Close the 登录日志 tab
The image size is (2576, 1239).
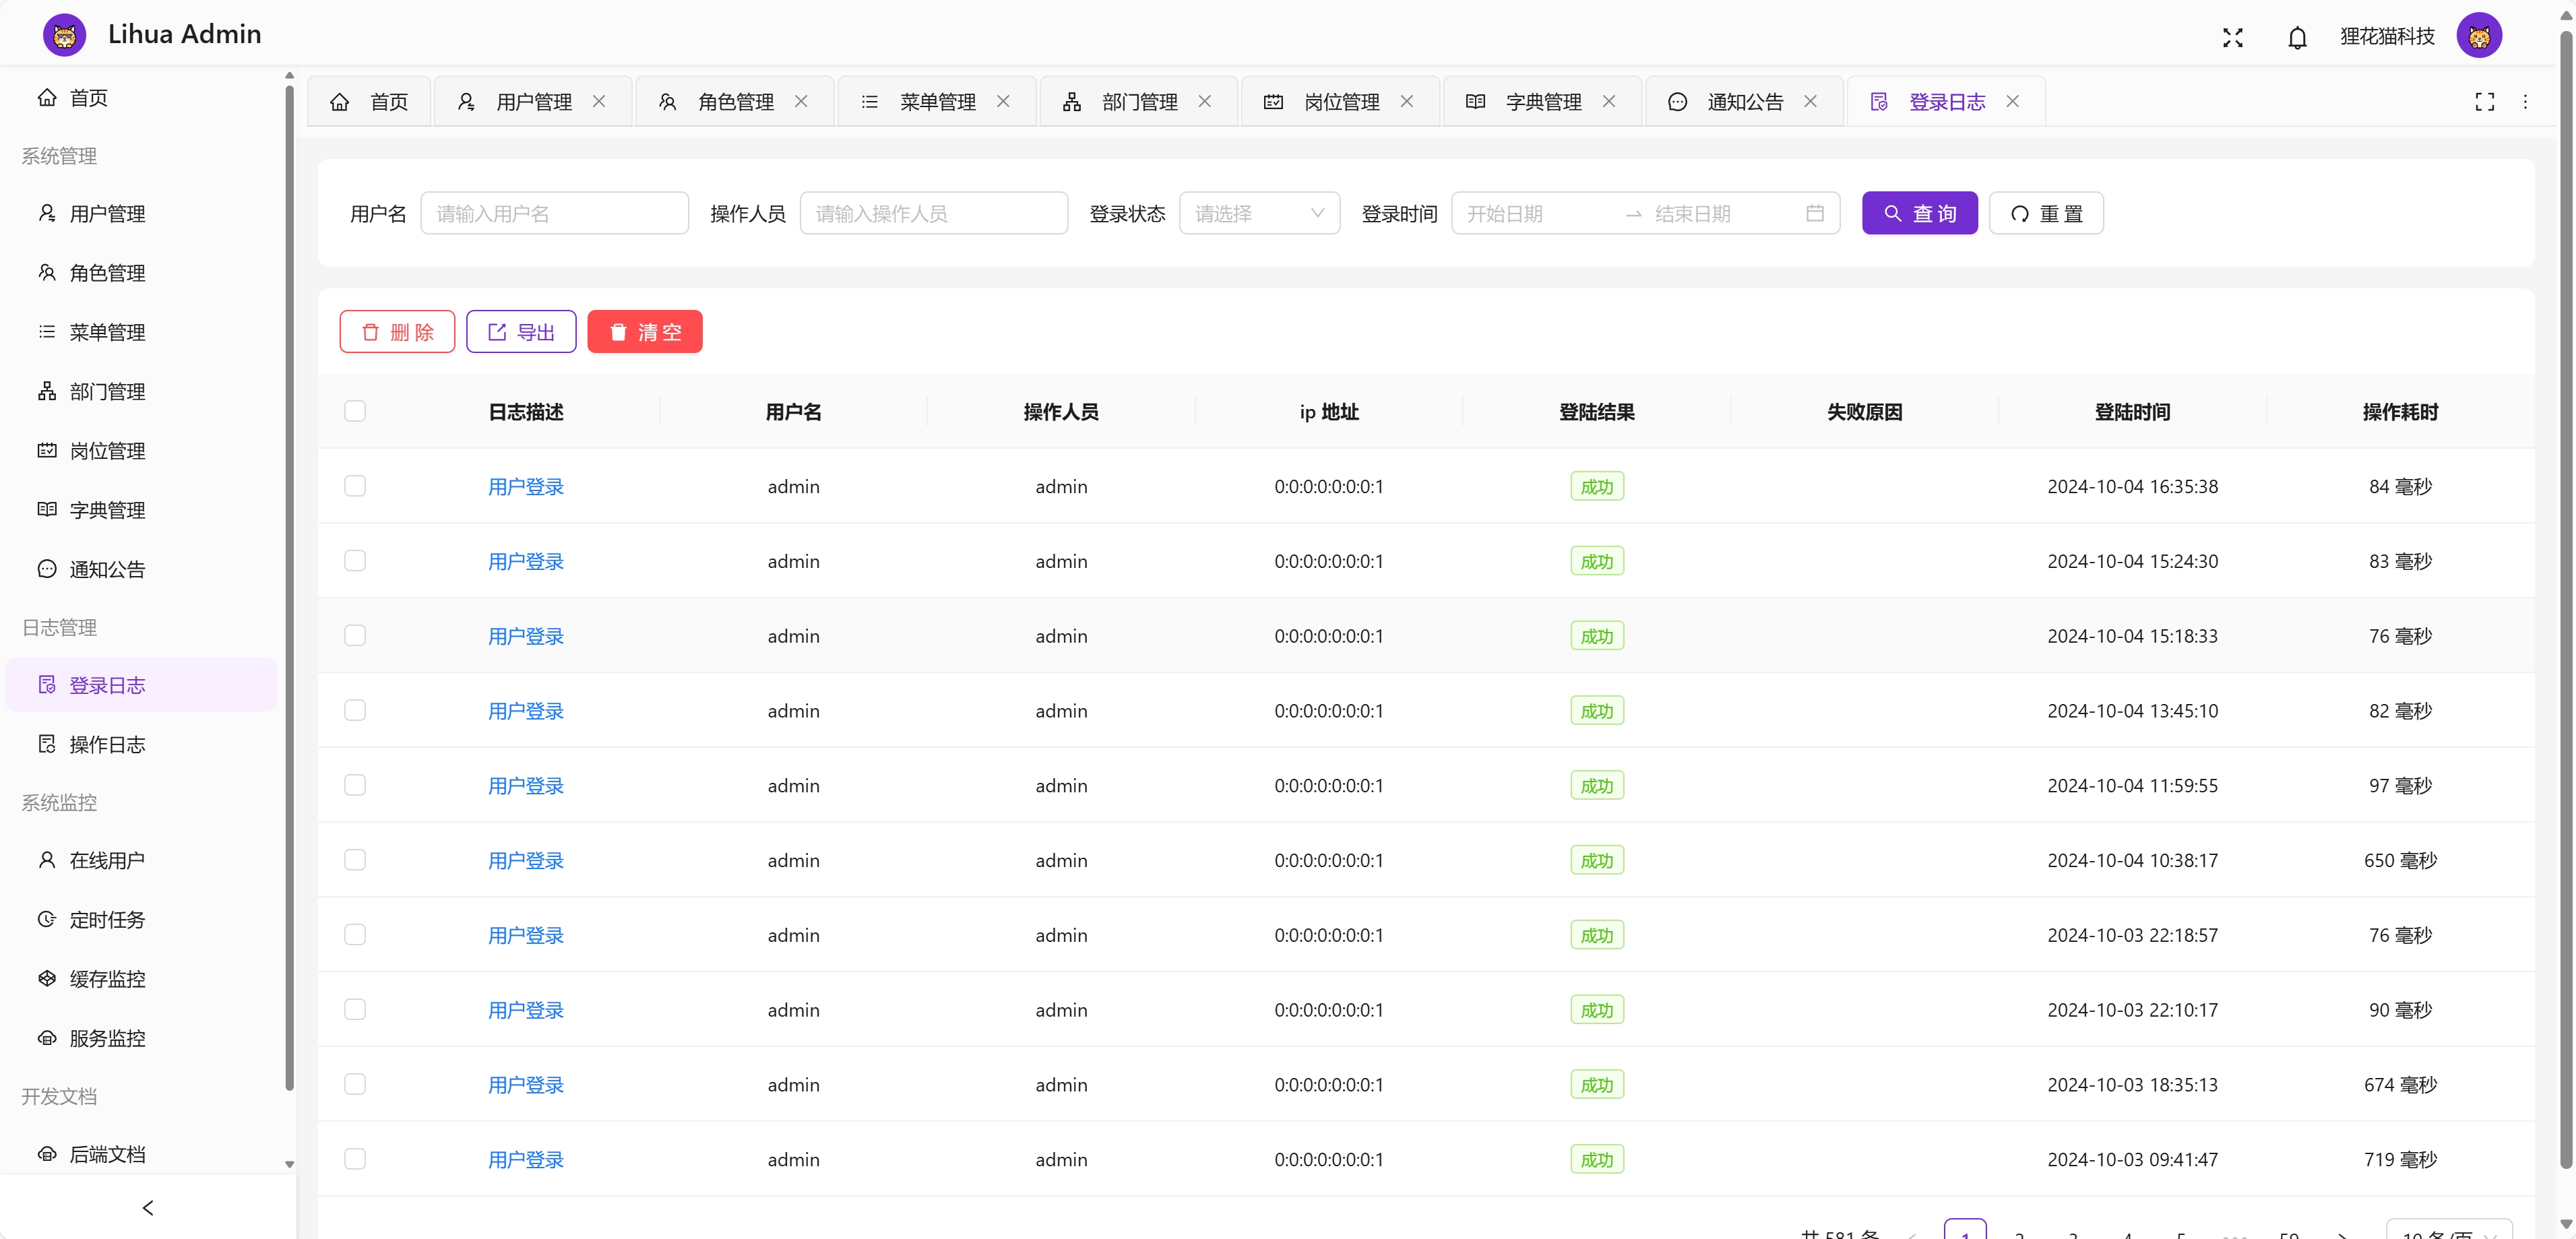pyautogui.click(x=2013, y=101)
